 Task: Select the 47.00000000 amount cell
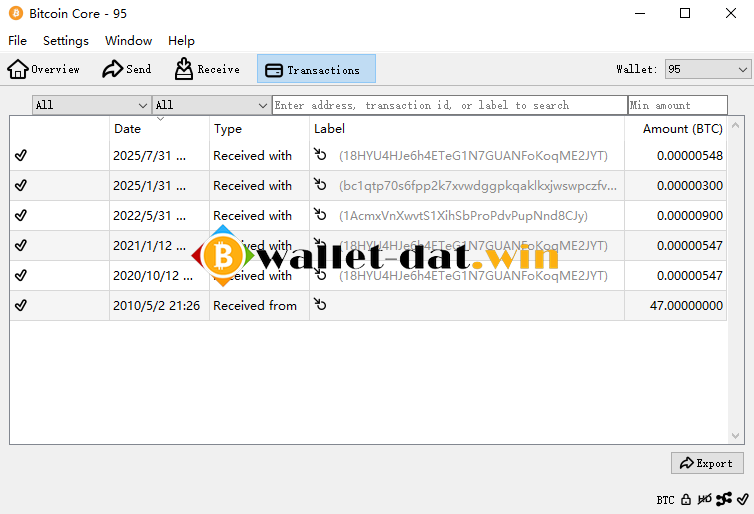pyautogui.click(x=676, y=305)
